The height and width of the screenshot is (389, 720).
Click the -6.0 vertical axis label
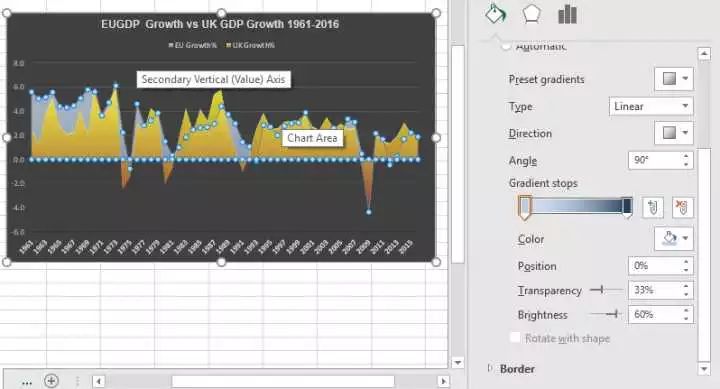[18, 232]
